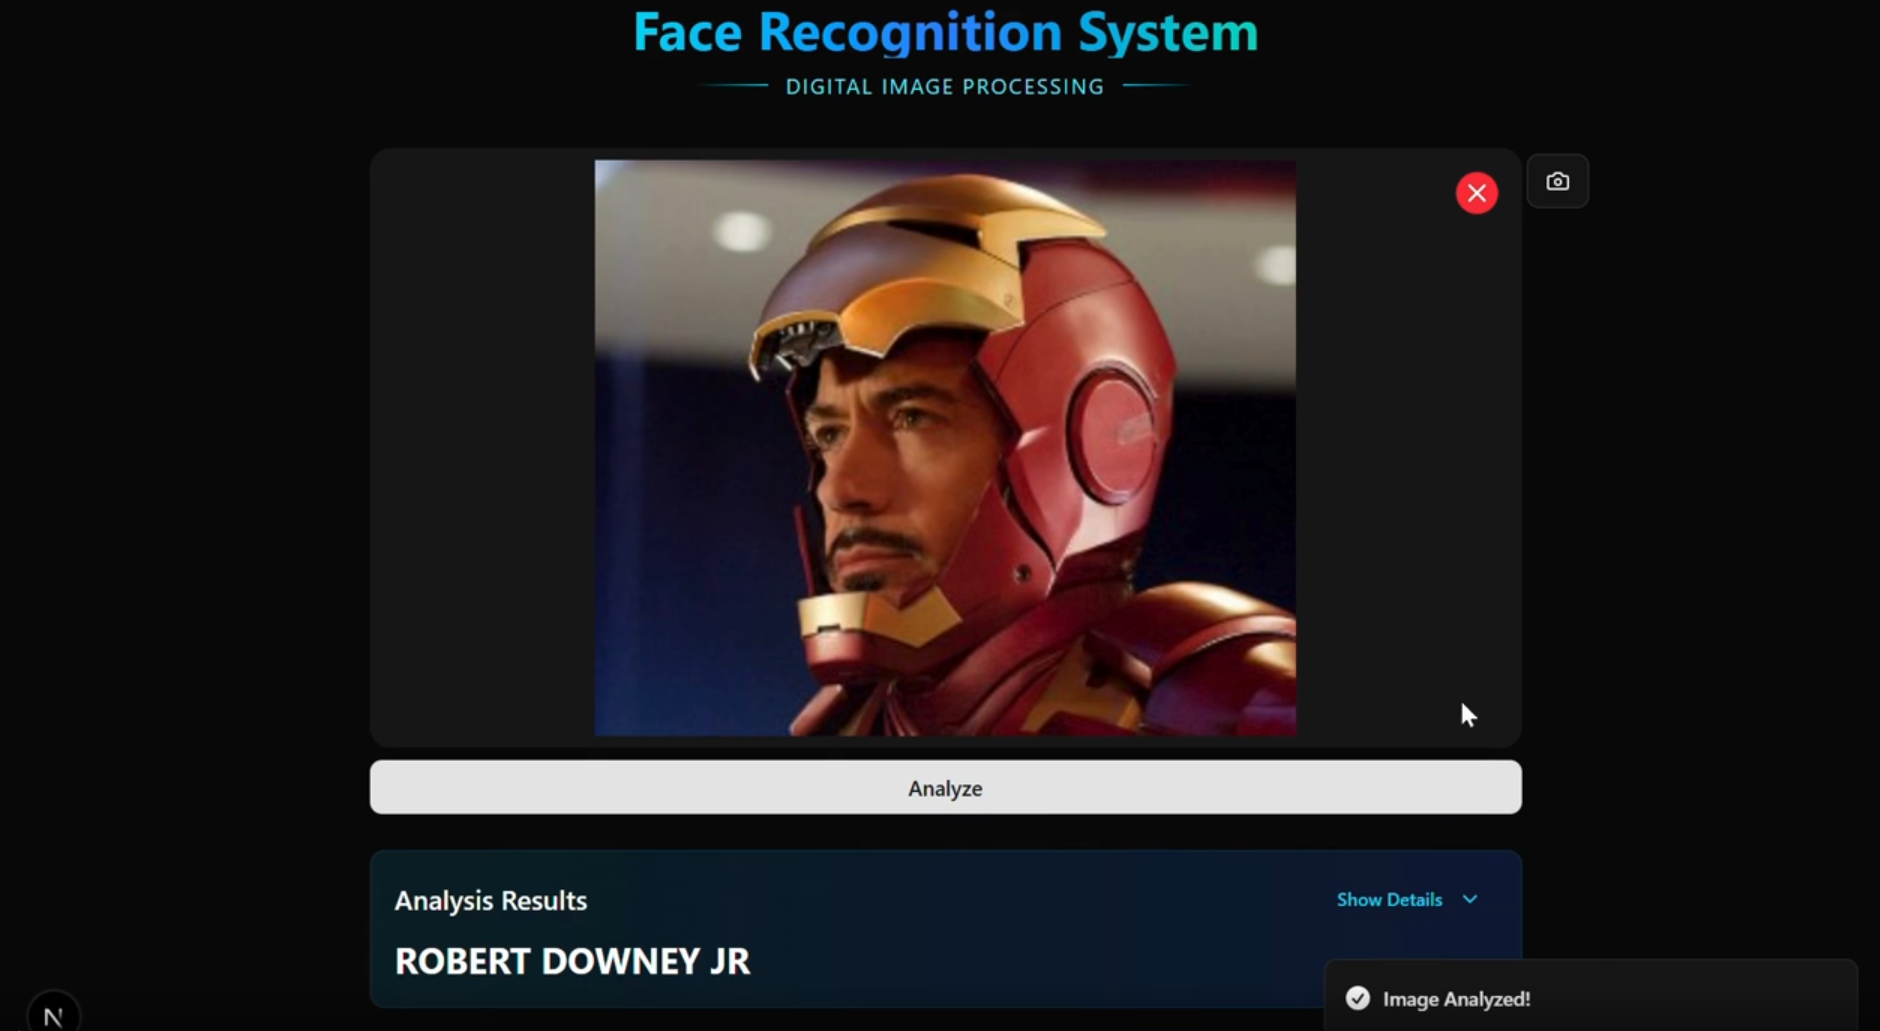The width and height of the screenshot is (1880, 1031).
Task: Open the camera capture button
Action: coord(1557,181)
